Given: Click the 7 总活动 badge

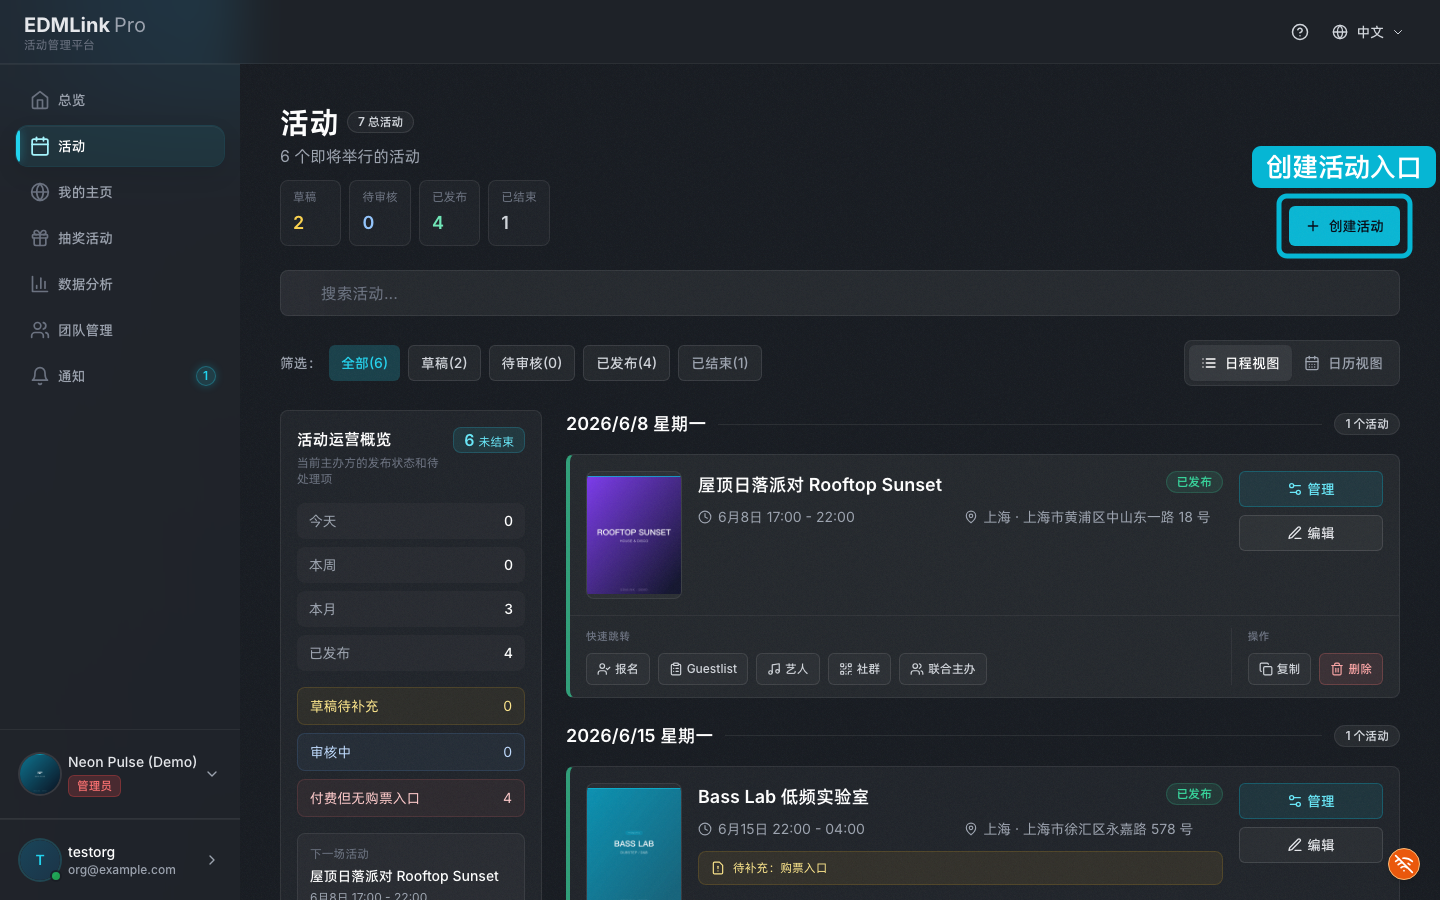Looking at the screenshot, I should coord(380,122).
